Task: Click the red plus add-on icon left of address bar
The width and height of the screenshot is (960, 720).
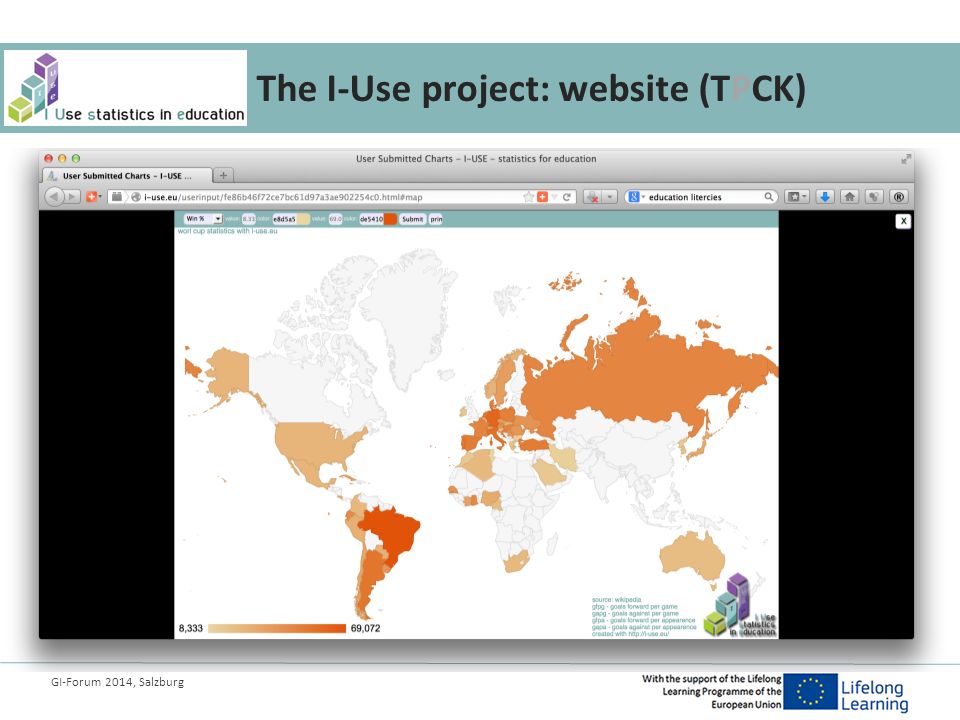Action: [91, 197]
